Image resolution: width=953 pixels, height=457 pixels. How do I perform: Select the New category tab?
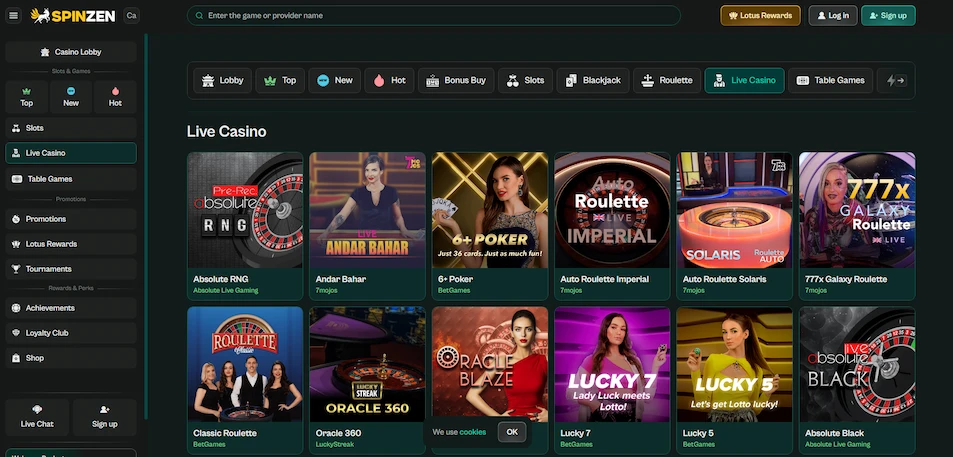click(335, 80)
